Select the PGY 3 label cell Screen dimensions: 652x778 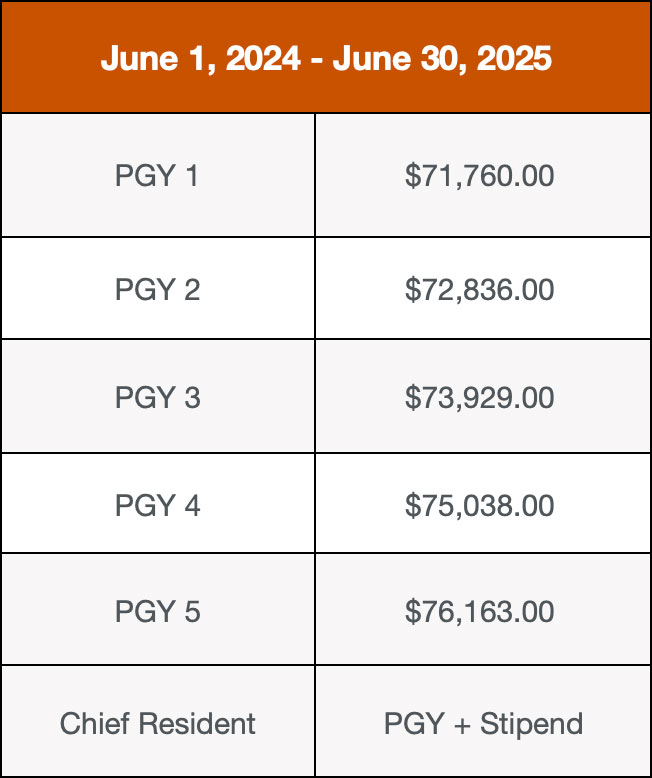click(157, 398)
